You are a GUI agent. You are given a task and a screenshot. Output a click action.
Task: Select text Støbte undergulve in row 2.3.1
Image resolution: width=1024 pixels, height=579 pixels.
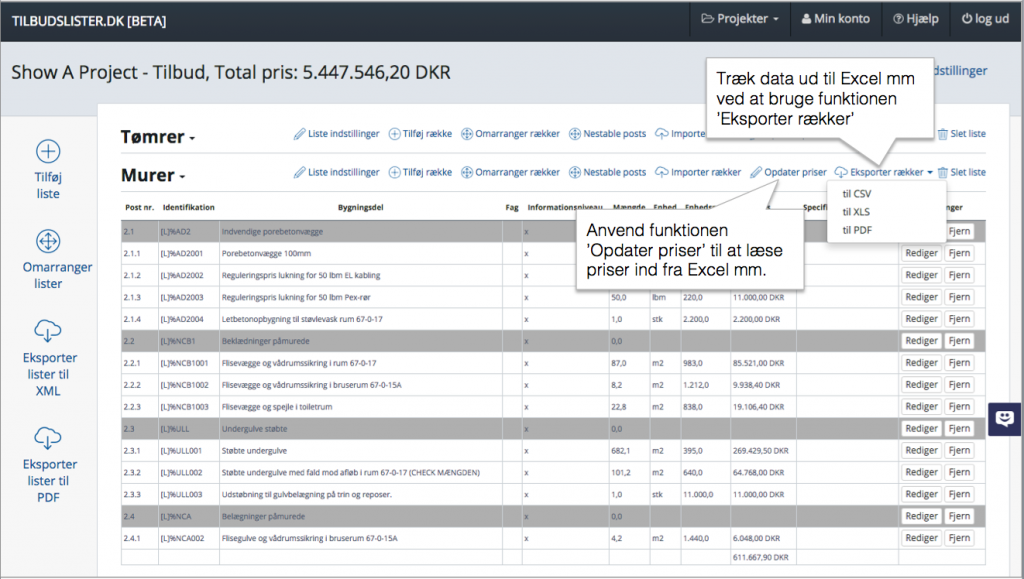click(254, 451)
